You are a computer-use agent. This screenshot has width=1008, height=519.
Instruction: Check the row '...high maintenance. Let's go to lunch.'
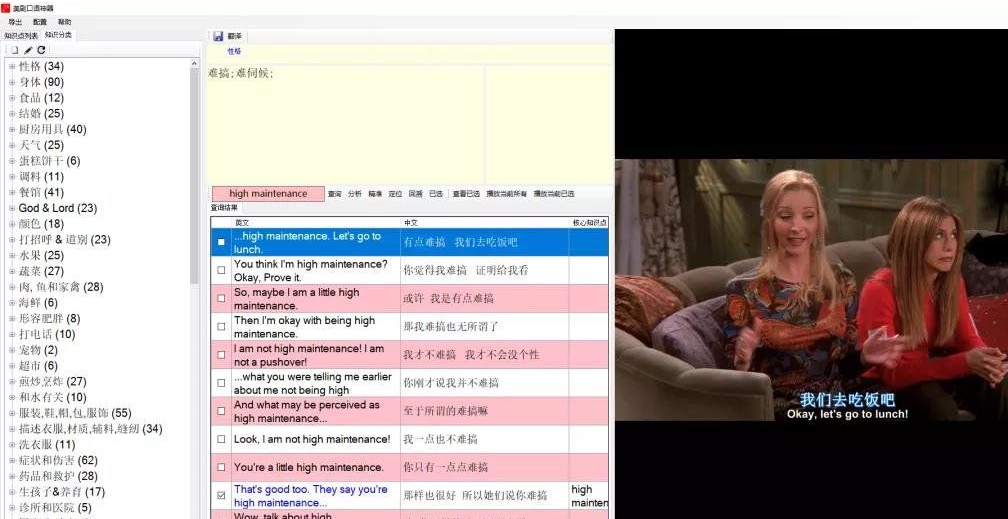click(x=221, y=242)
